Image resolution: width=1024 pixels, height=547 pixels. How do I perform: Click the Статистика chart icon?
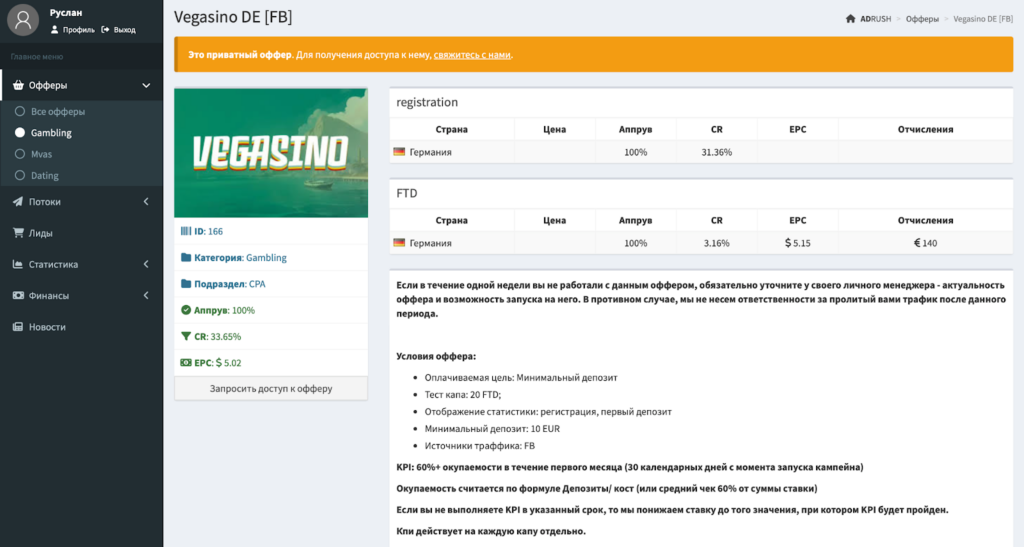[18, 264]
